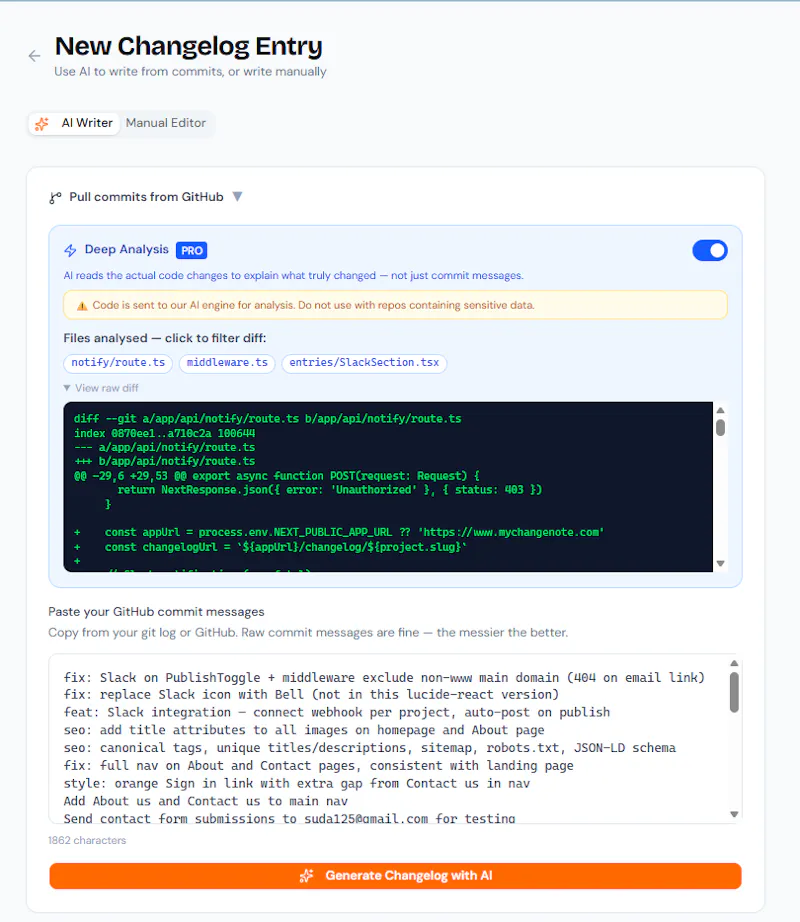Switch to the AI Writer tab
Image resolution: width=800 pixels, height=922 pixels.
click(74, 123)
